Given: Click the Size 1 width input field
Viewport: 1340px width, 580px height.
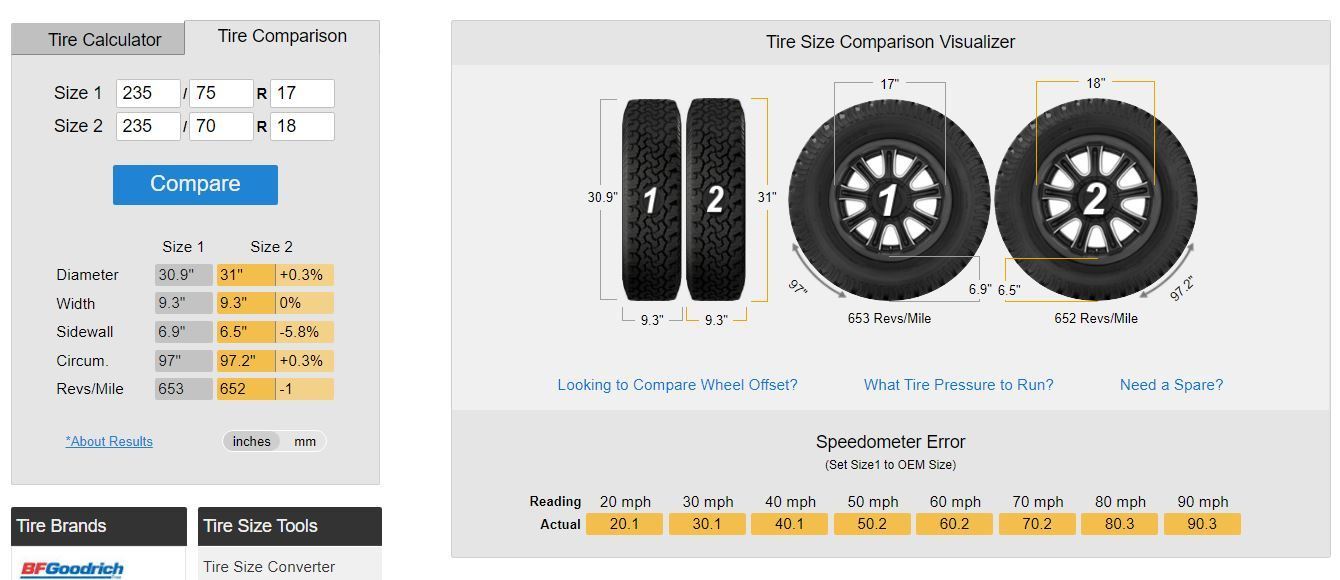Looking at the screenshot, I should tap(148, 92).
